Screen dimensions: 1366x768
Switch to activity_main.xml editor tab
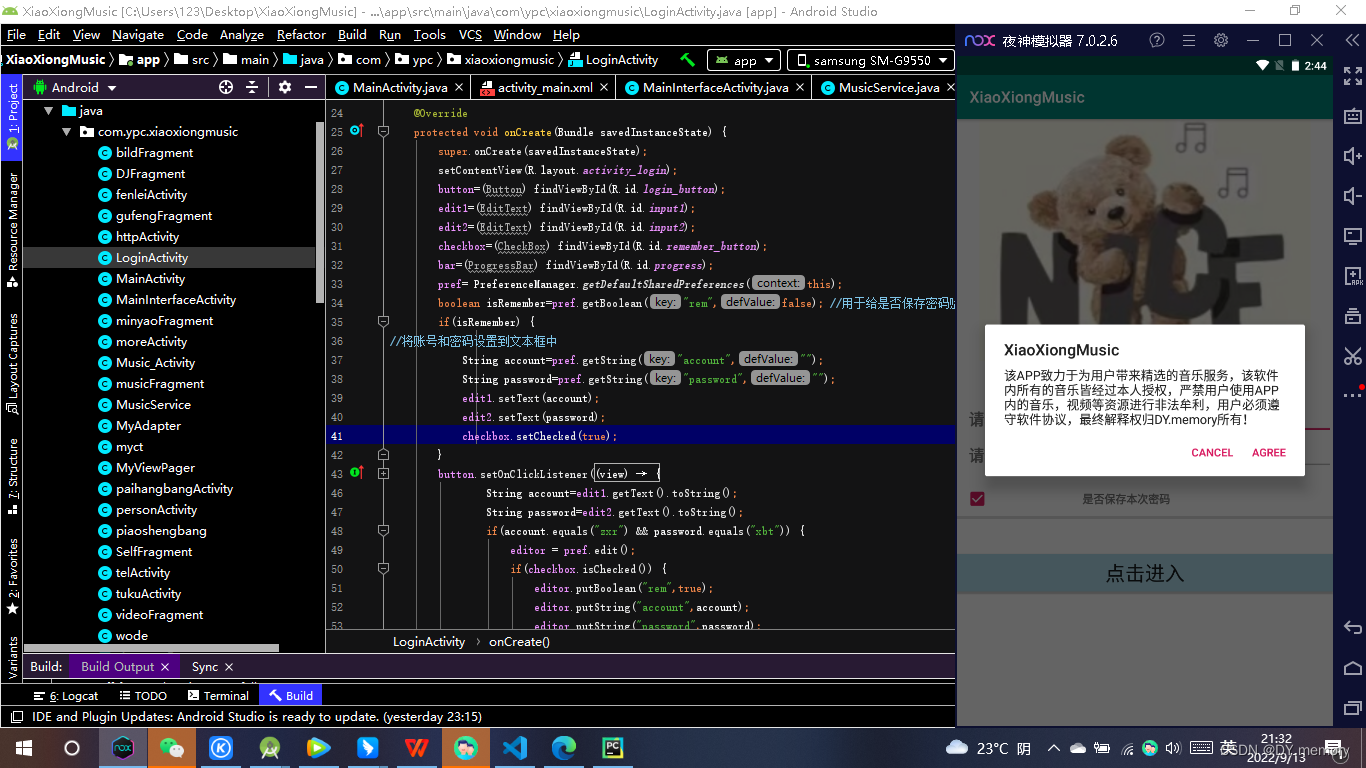pyautogui.click(x=545, y=87)
